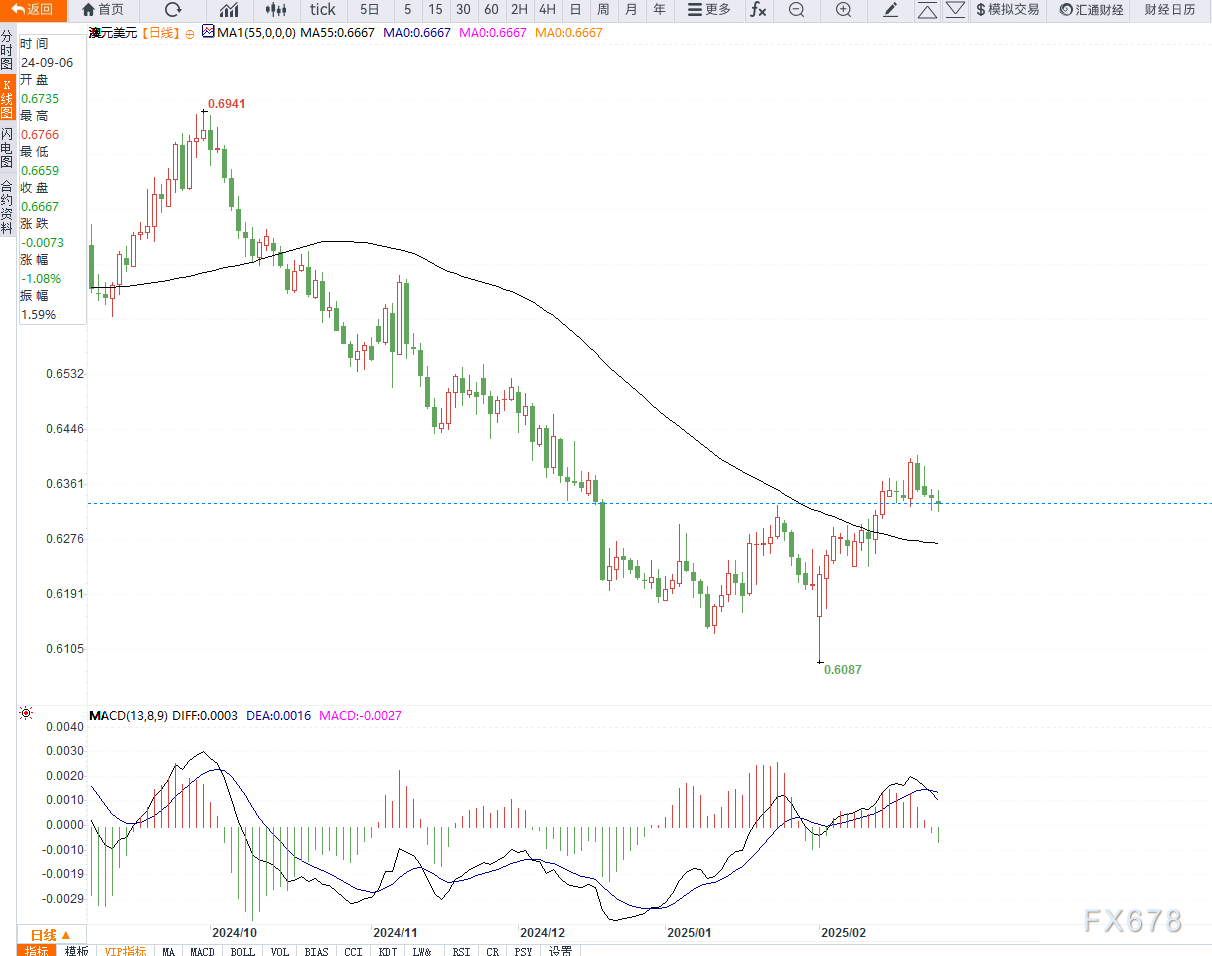Toggle the orange crosshair icon beside 日线
The width and height of the screenshot is (1212, 956).
(189, 33)
